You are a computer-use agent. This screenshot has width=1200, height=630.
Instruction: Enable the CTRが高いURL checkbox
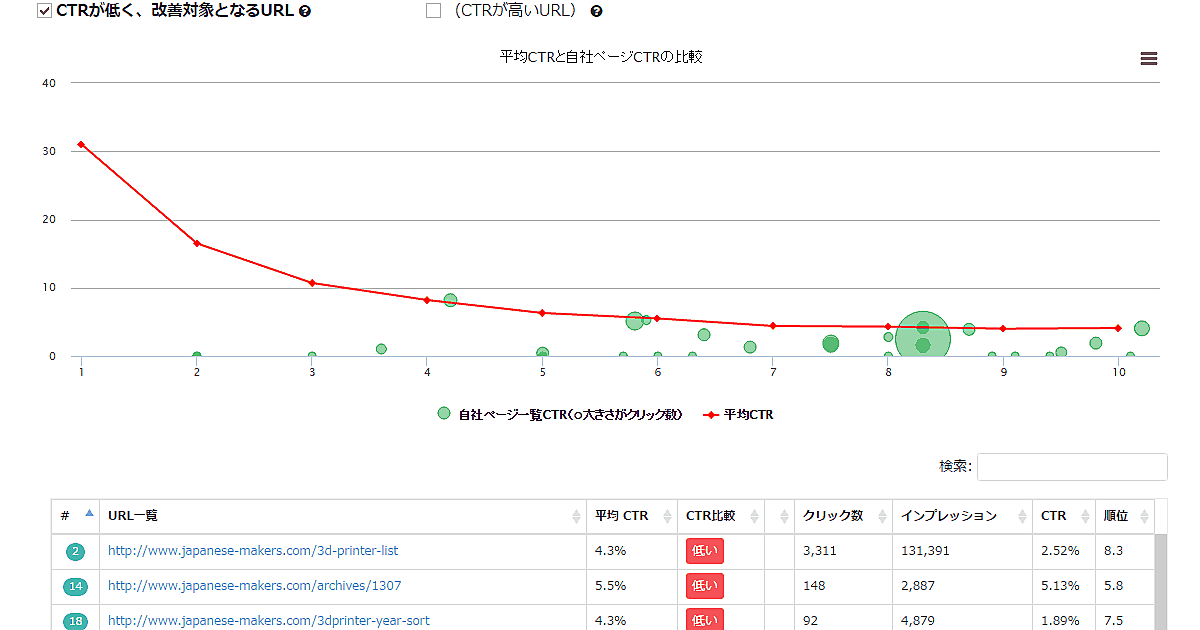(x=433, y=11)
